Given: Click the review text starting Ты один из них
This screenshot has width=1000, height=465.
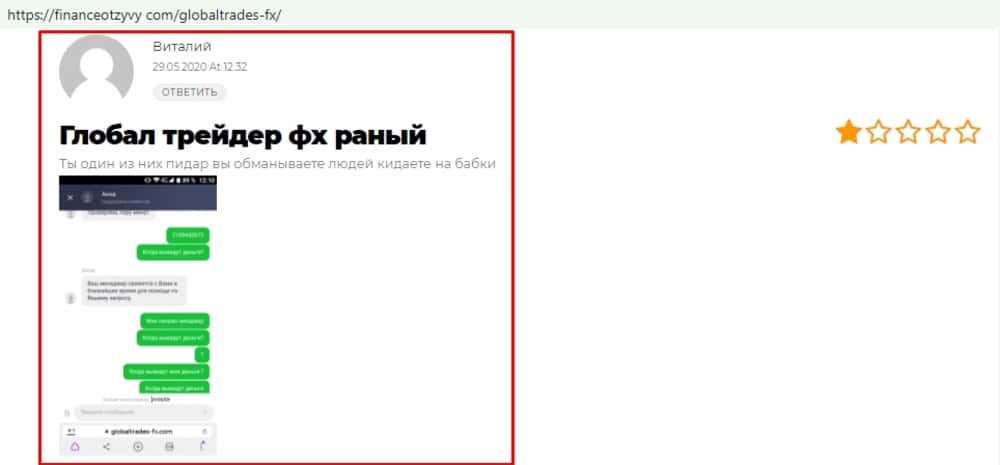Looking at the screenshot, I should pos(277,163).
